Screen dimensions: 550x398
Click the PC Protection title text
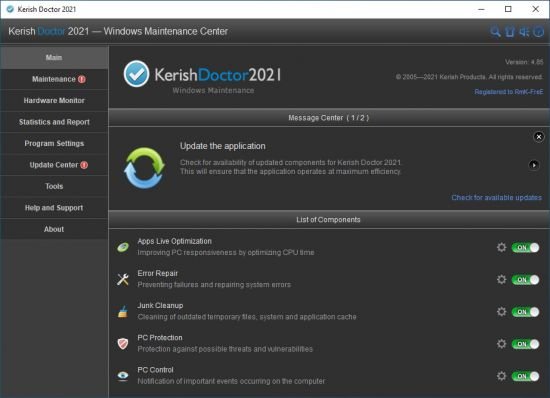160,338
